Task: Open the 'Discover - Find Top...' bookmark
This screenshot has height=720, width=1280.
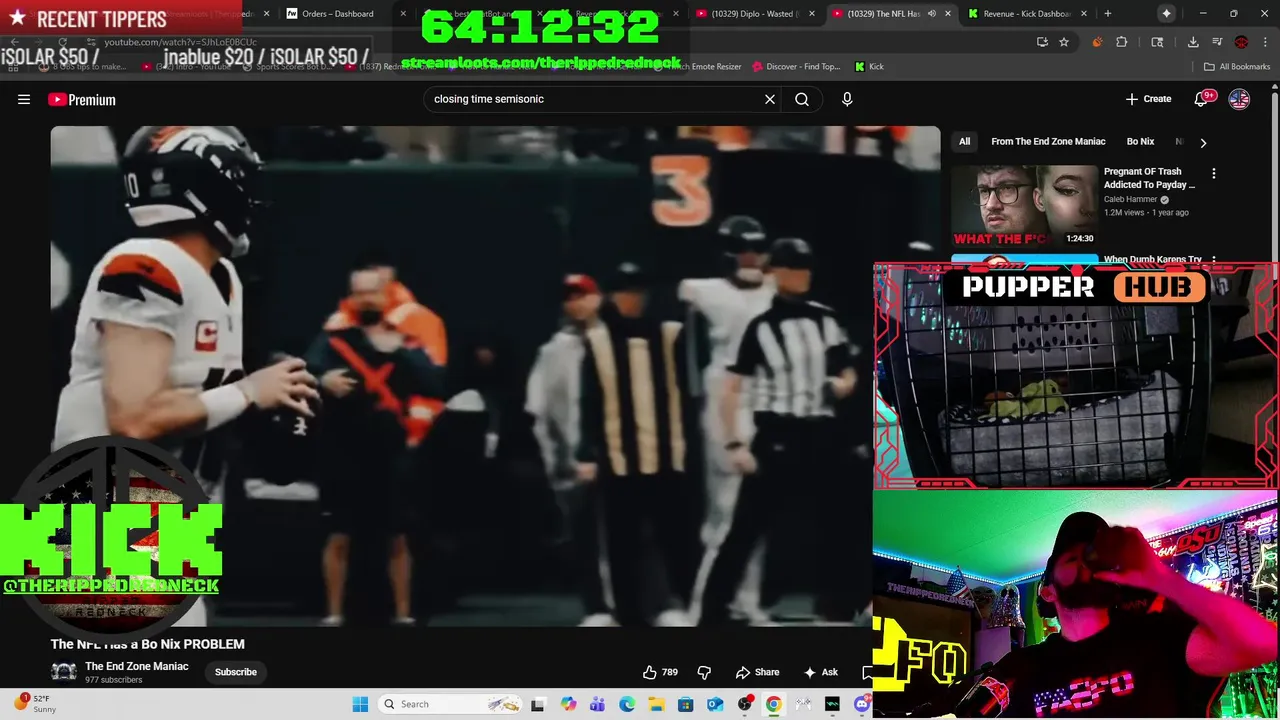Action: point(796,67)
